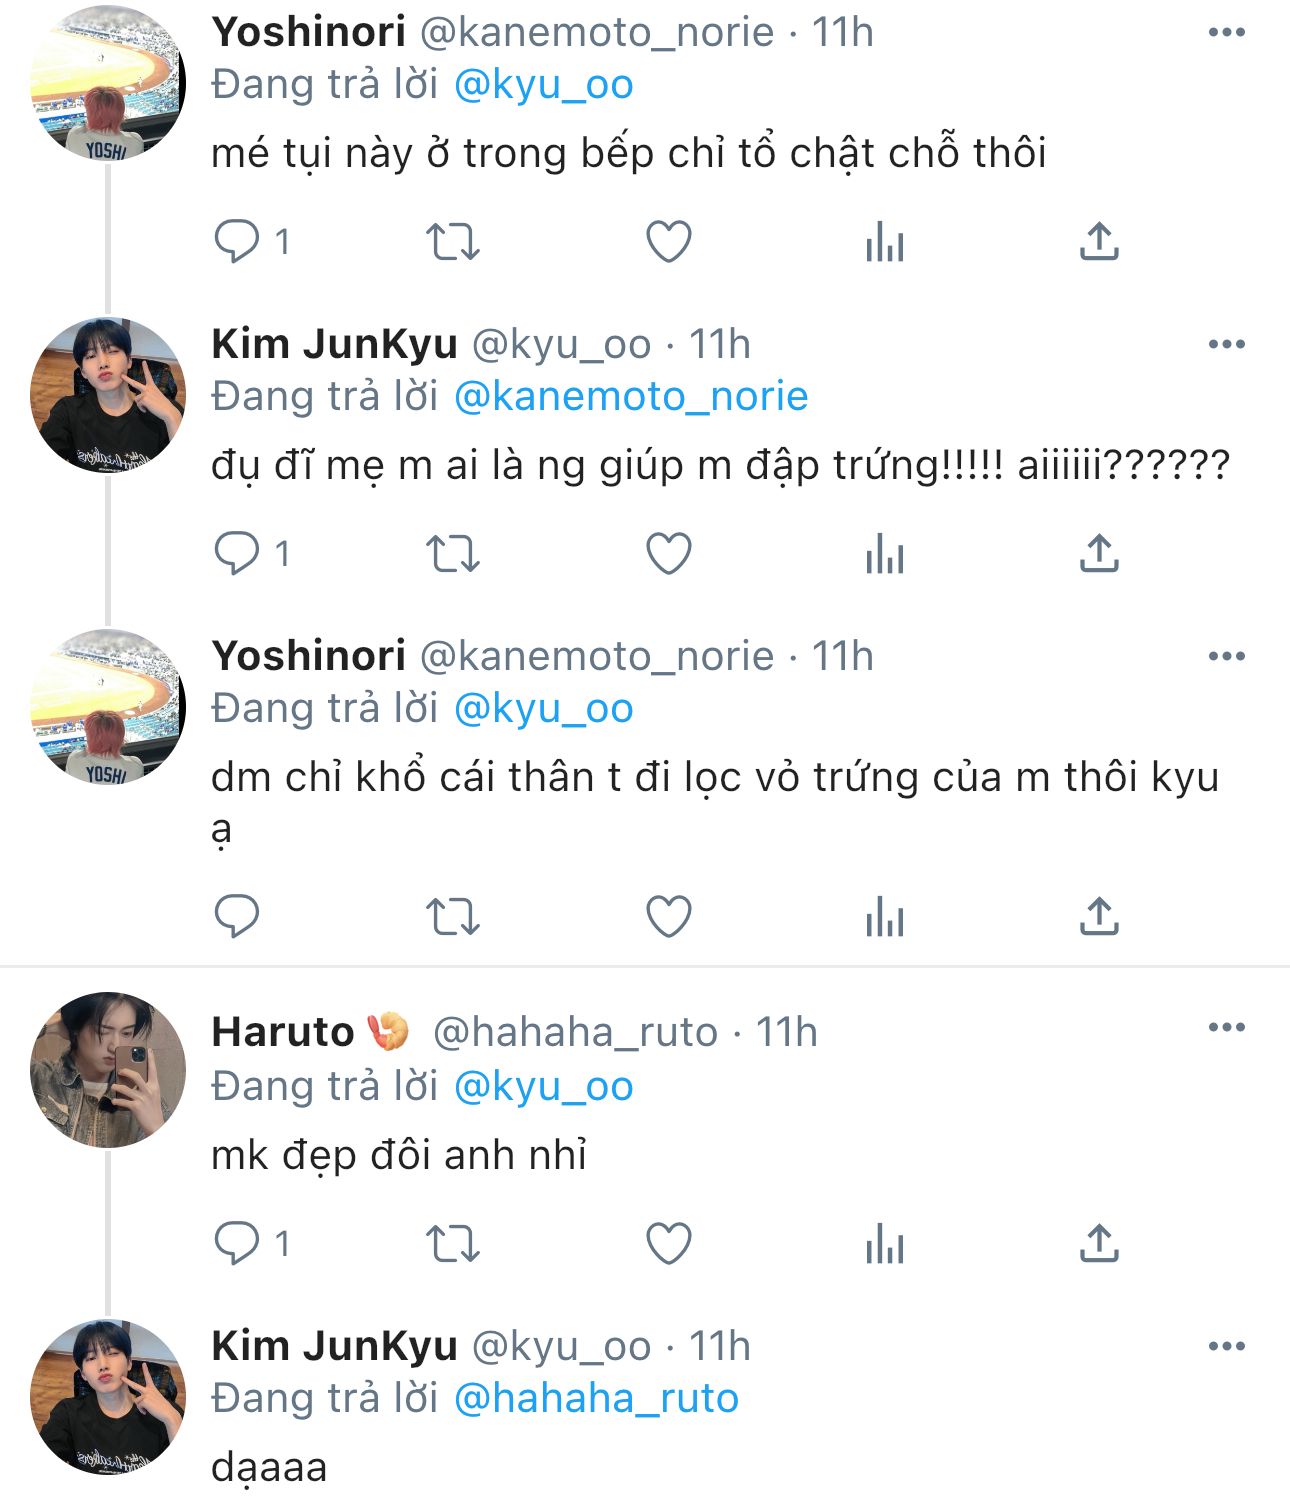This screenshot has width=1290, height=1511.
Task: Open more options on Kim JunKyu's last tweet
Action: pos(1226,1347)
